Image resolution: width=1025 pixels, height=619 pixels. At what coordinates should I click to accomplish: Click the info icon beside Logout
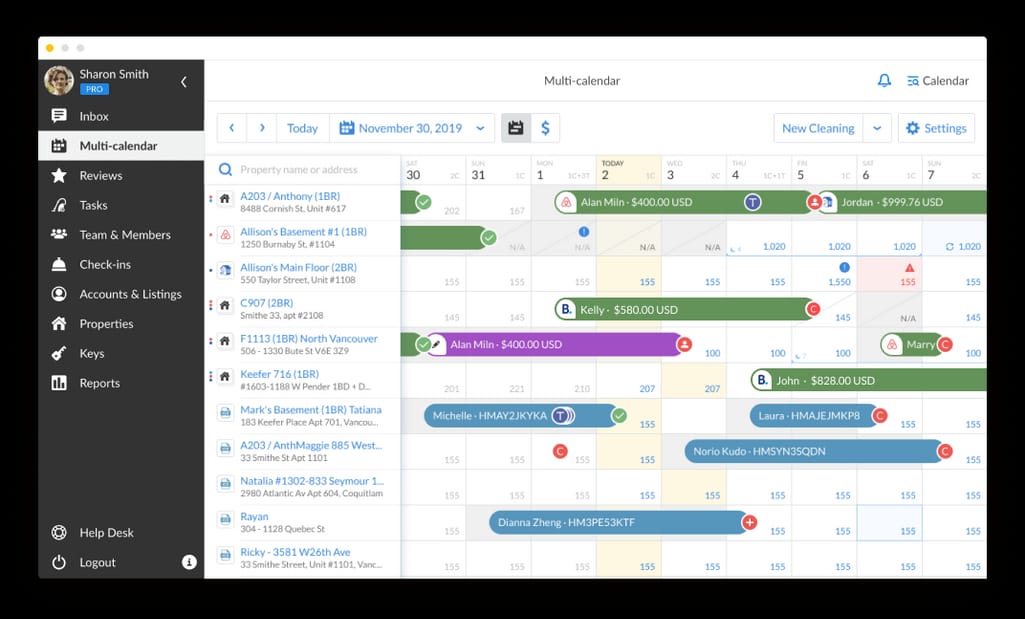[189, 562]
